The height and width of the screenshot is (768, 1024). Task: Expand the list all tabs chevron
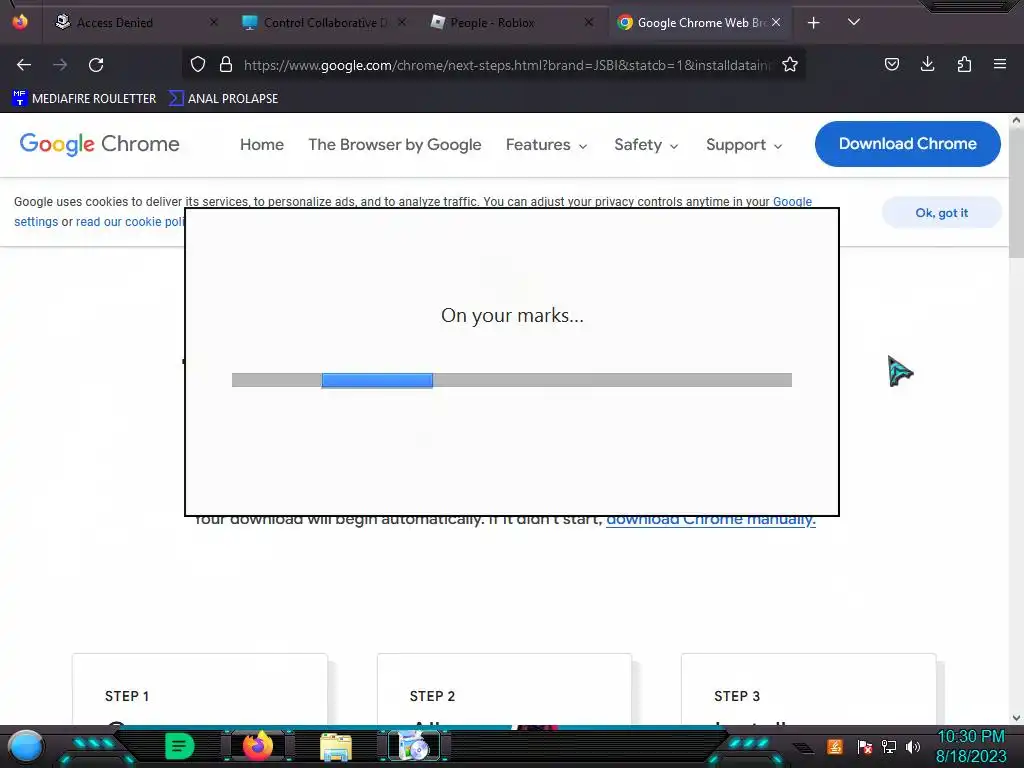point(854,22)
